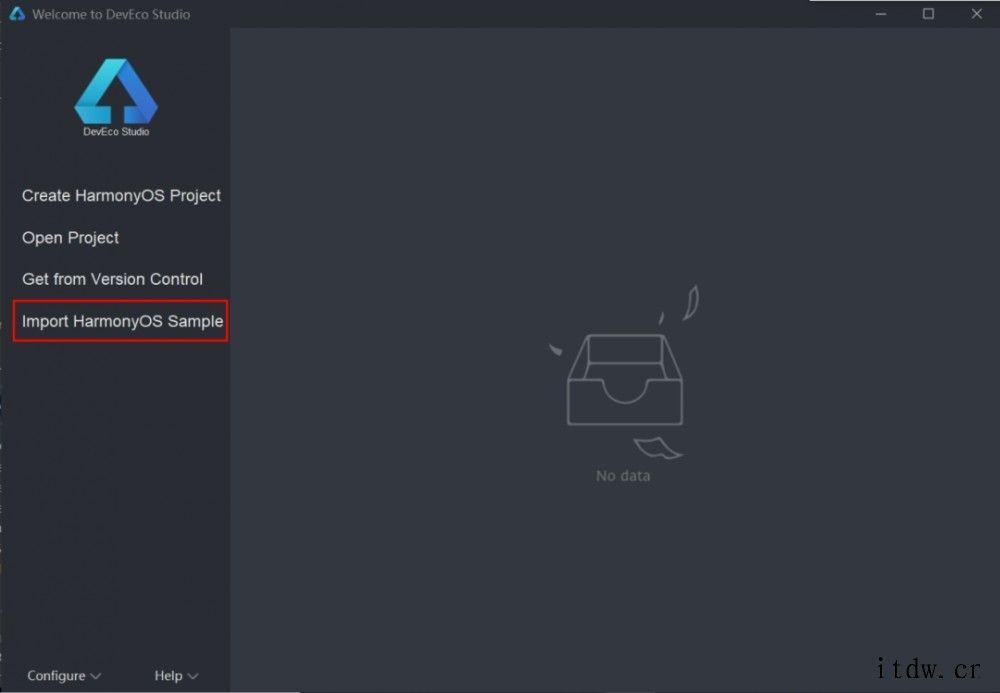Click the empty inbox No data illustration

coord(624,372)
